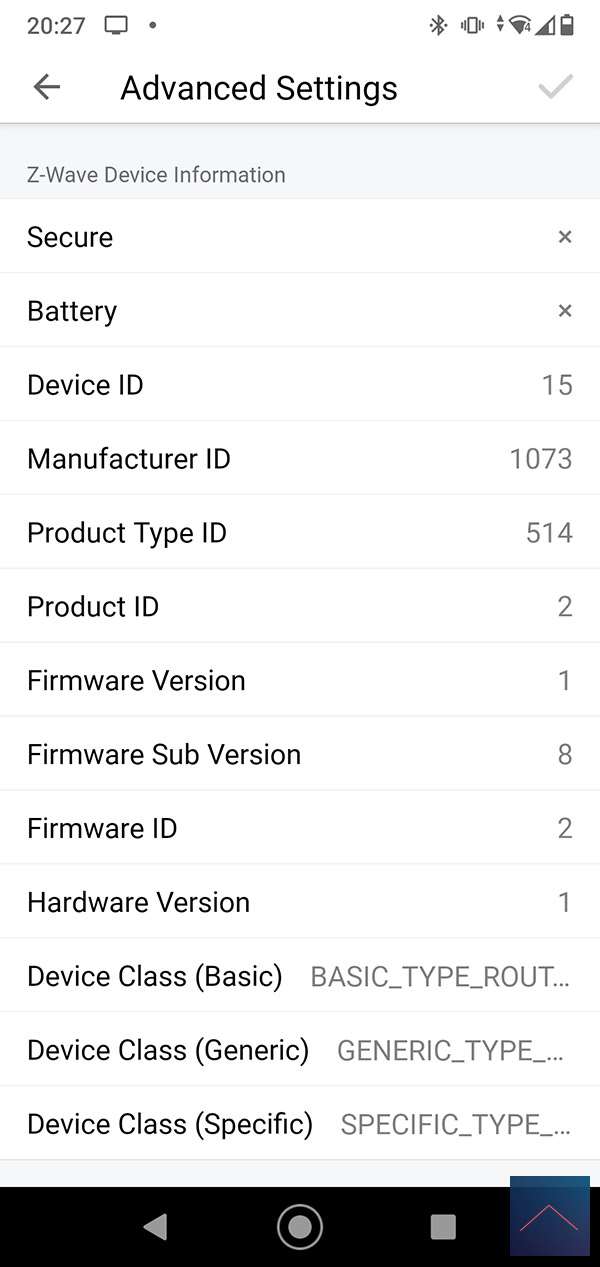Select the Hardware Version row
Image resolution: width=600 pixels, height=1267 pixels.
coord(300,903)
